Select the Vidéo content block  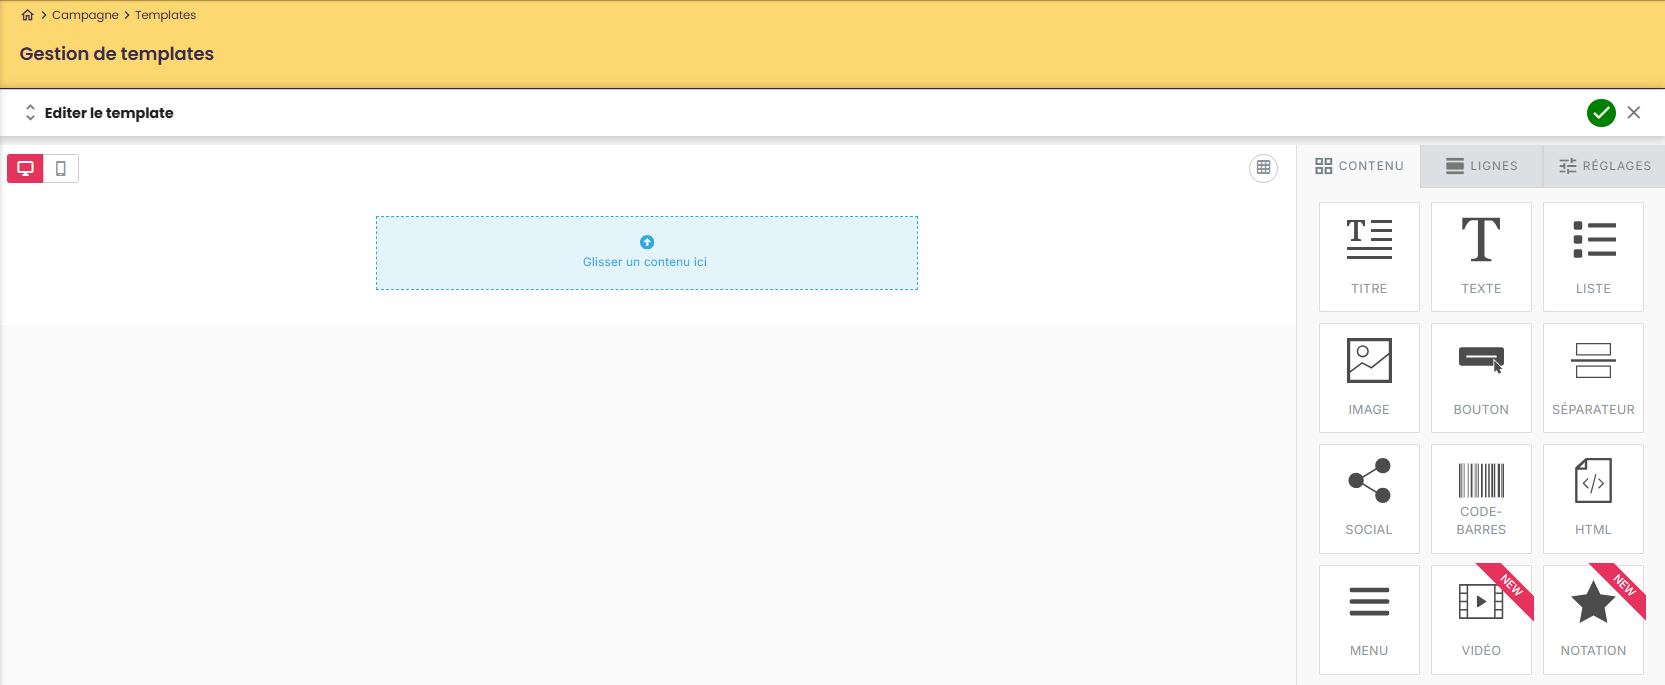pos(1481,620)
